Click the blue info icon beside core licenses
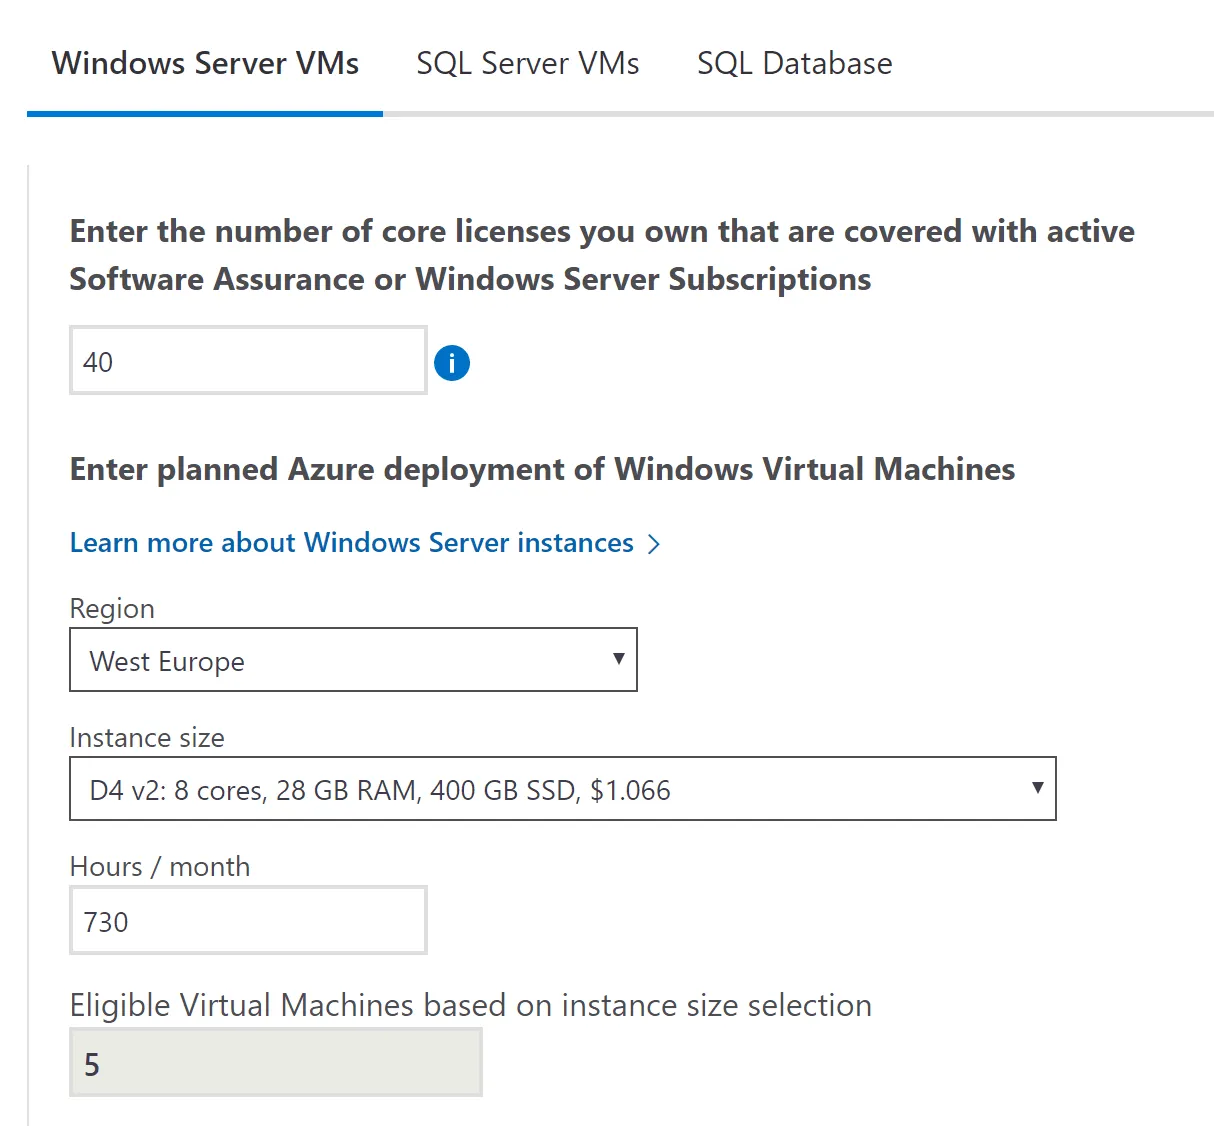This screenshot has height=1126, width=1214. (x=452, y=362)
